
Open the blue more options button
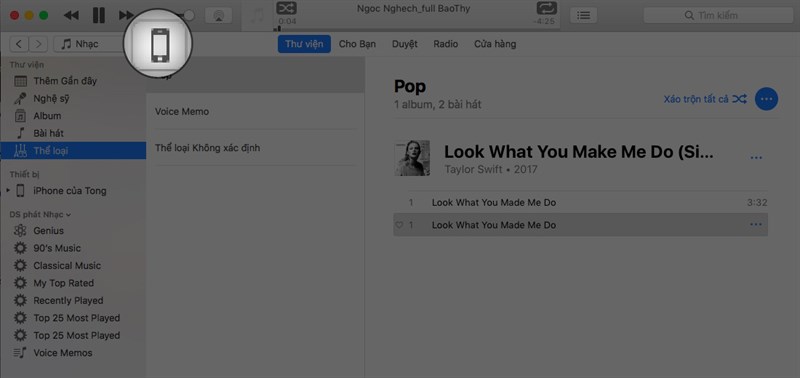tap(766, 99)
